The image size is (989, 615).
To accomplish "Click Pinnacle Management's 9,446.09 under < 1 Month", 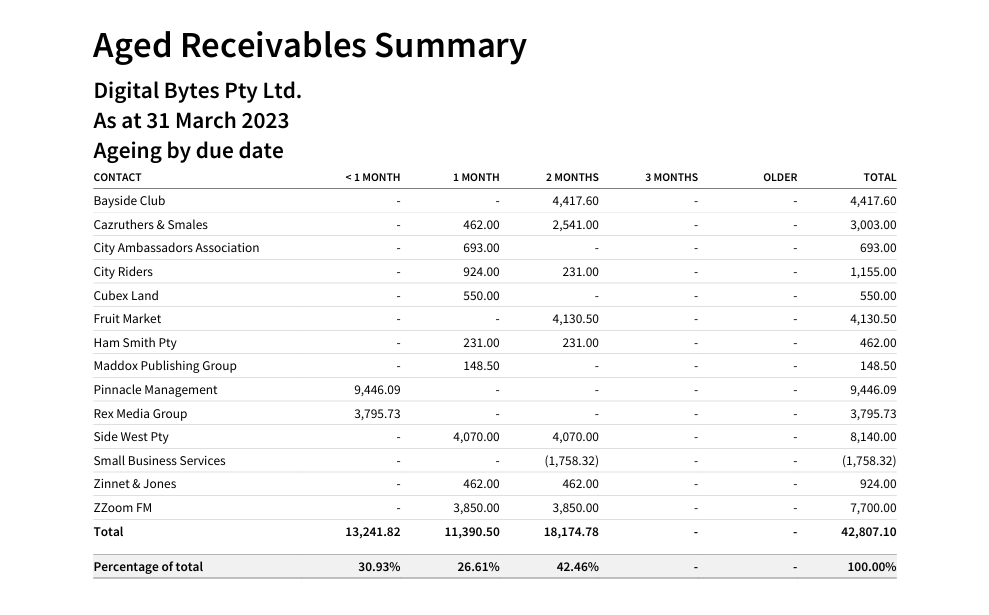I will (376, 390).
